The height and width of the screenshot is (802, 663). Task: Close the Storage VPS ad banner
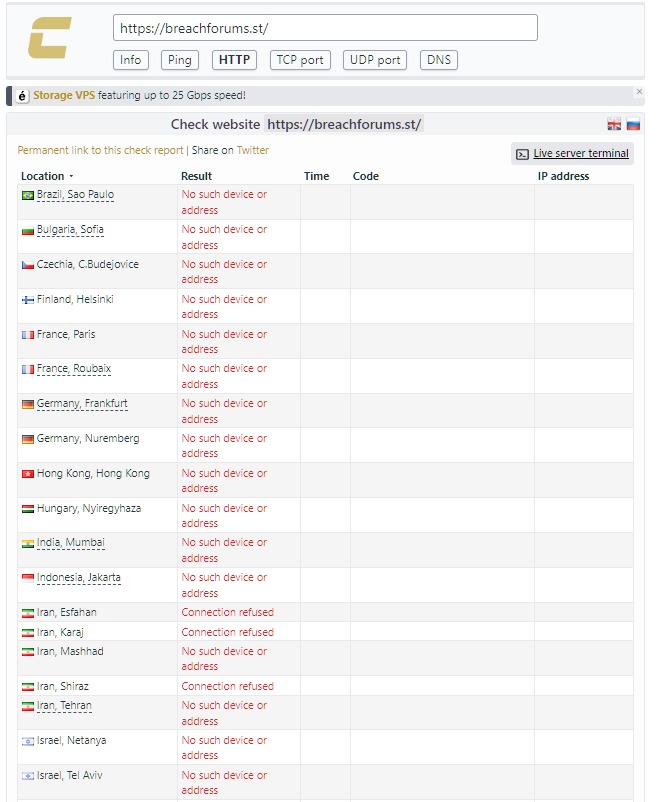640,92
